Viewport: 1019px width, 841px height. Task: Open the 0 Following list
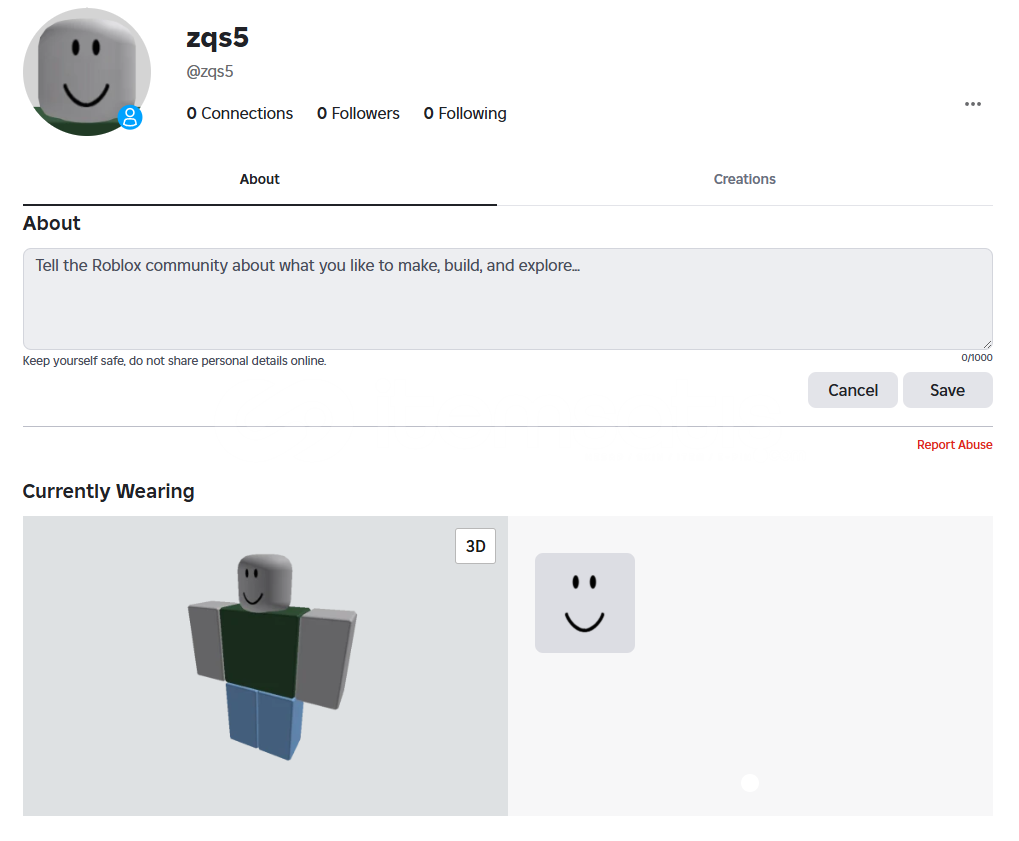pos(465,114)
